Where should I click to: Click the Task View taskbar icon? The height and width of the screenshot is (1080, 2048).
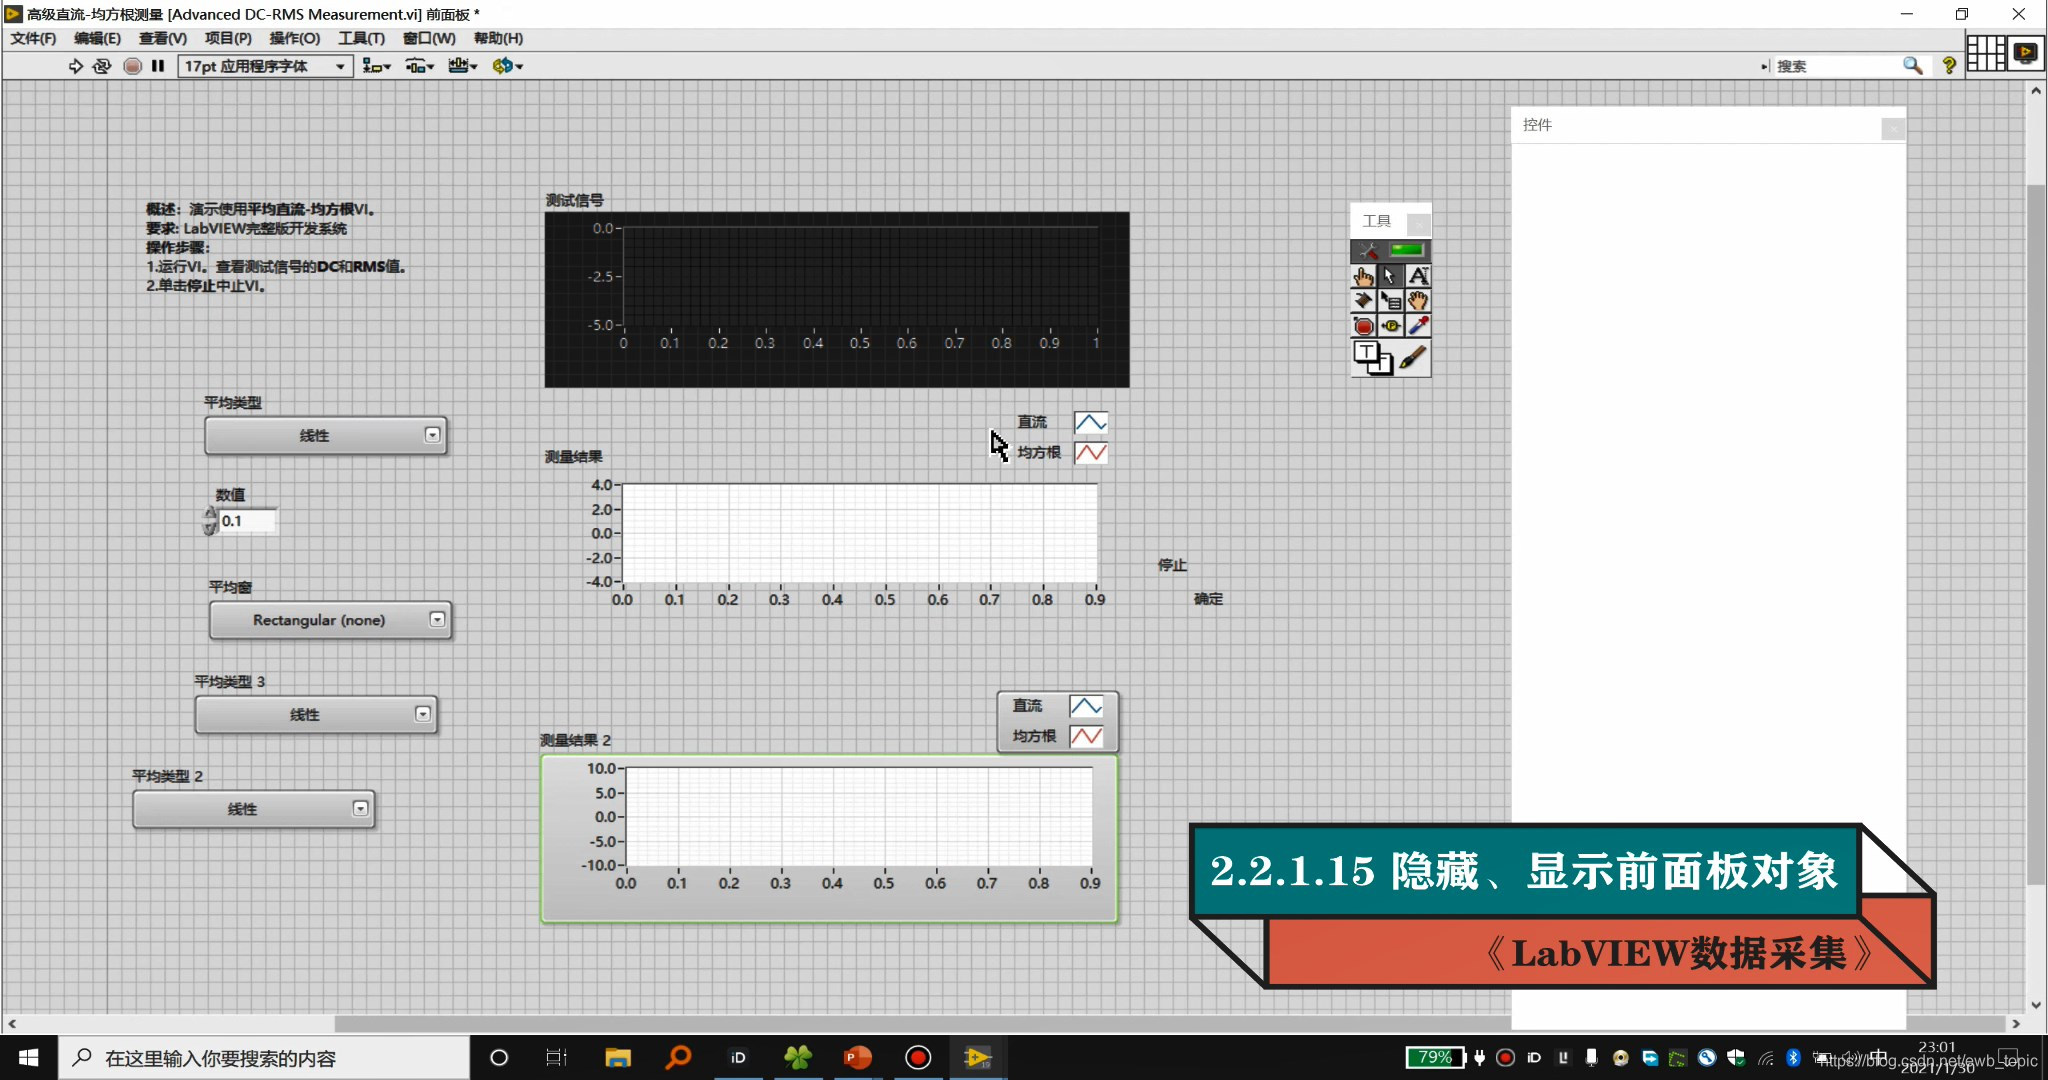click(556, 1057)
